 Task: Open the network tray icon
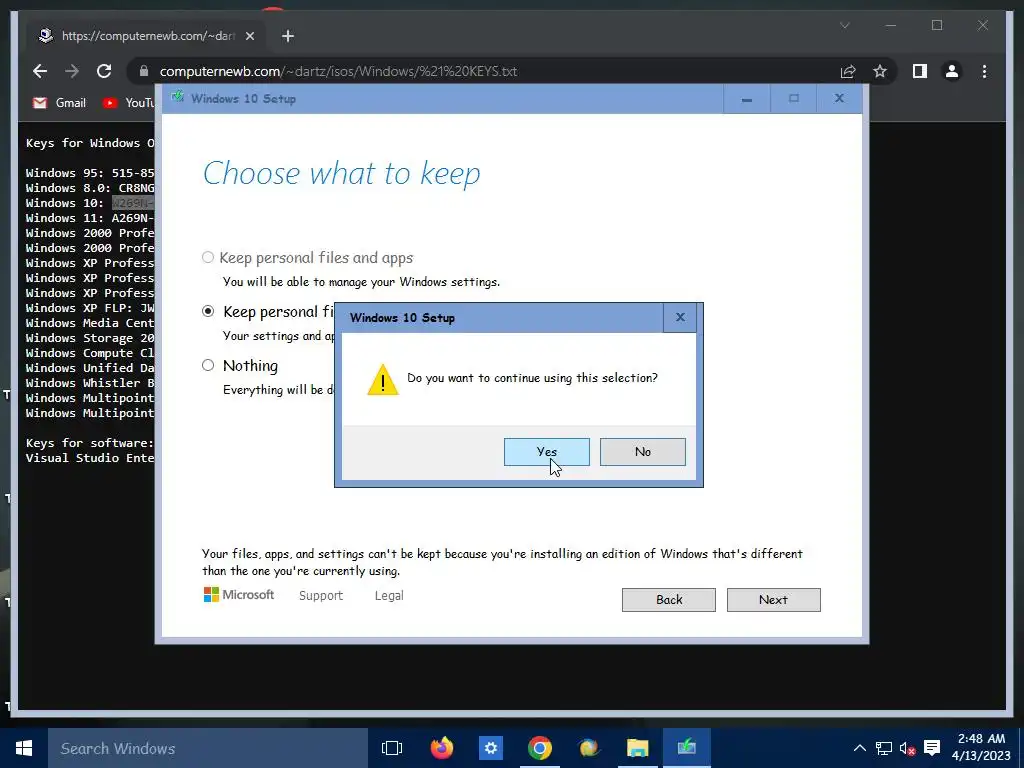coord(884,748)
